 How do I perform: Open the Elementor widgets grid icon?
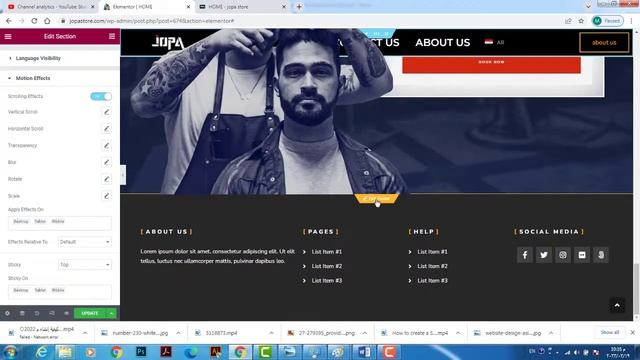point(112,36)
